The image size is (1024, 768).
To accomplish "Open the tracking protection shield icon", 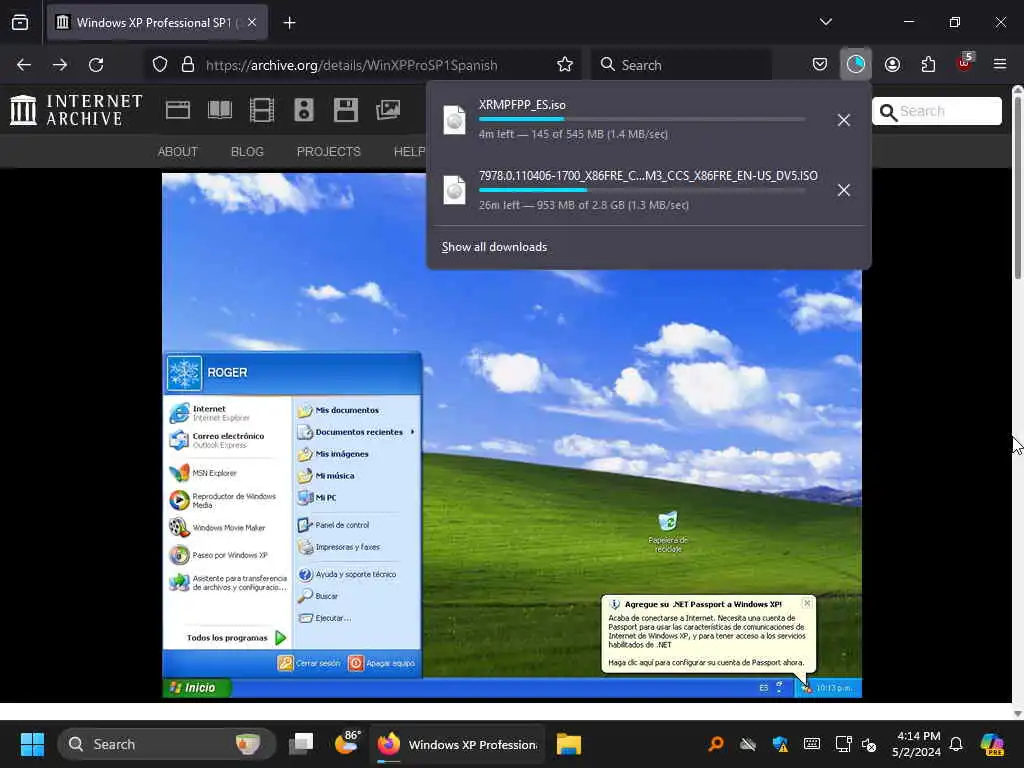I will (160, 65).
